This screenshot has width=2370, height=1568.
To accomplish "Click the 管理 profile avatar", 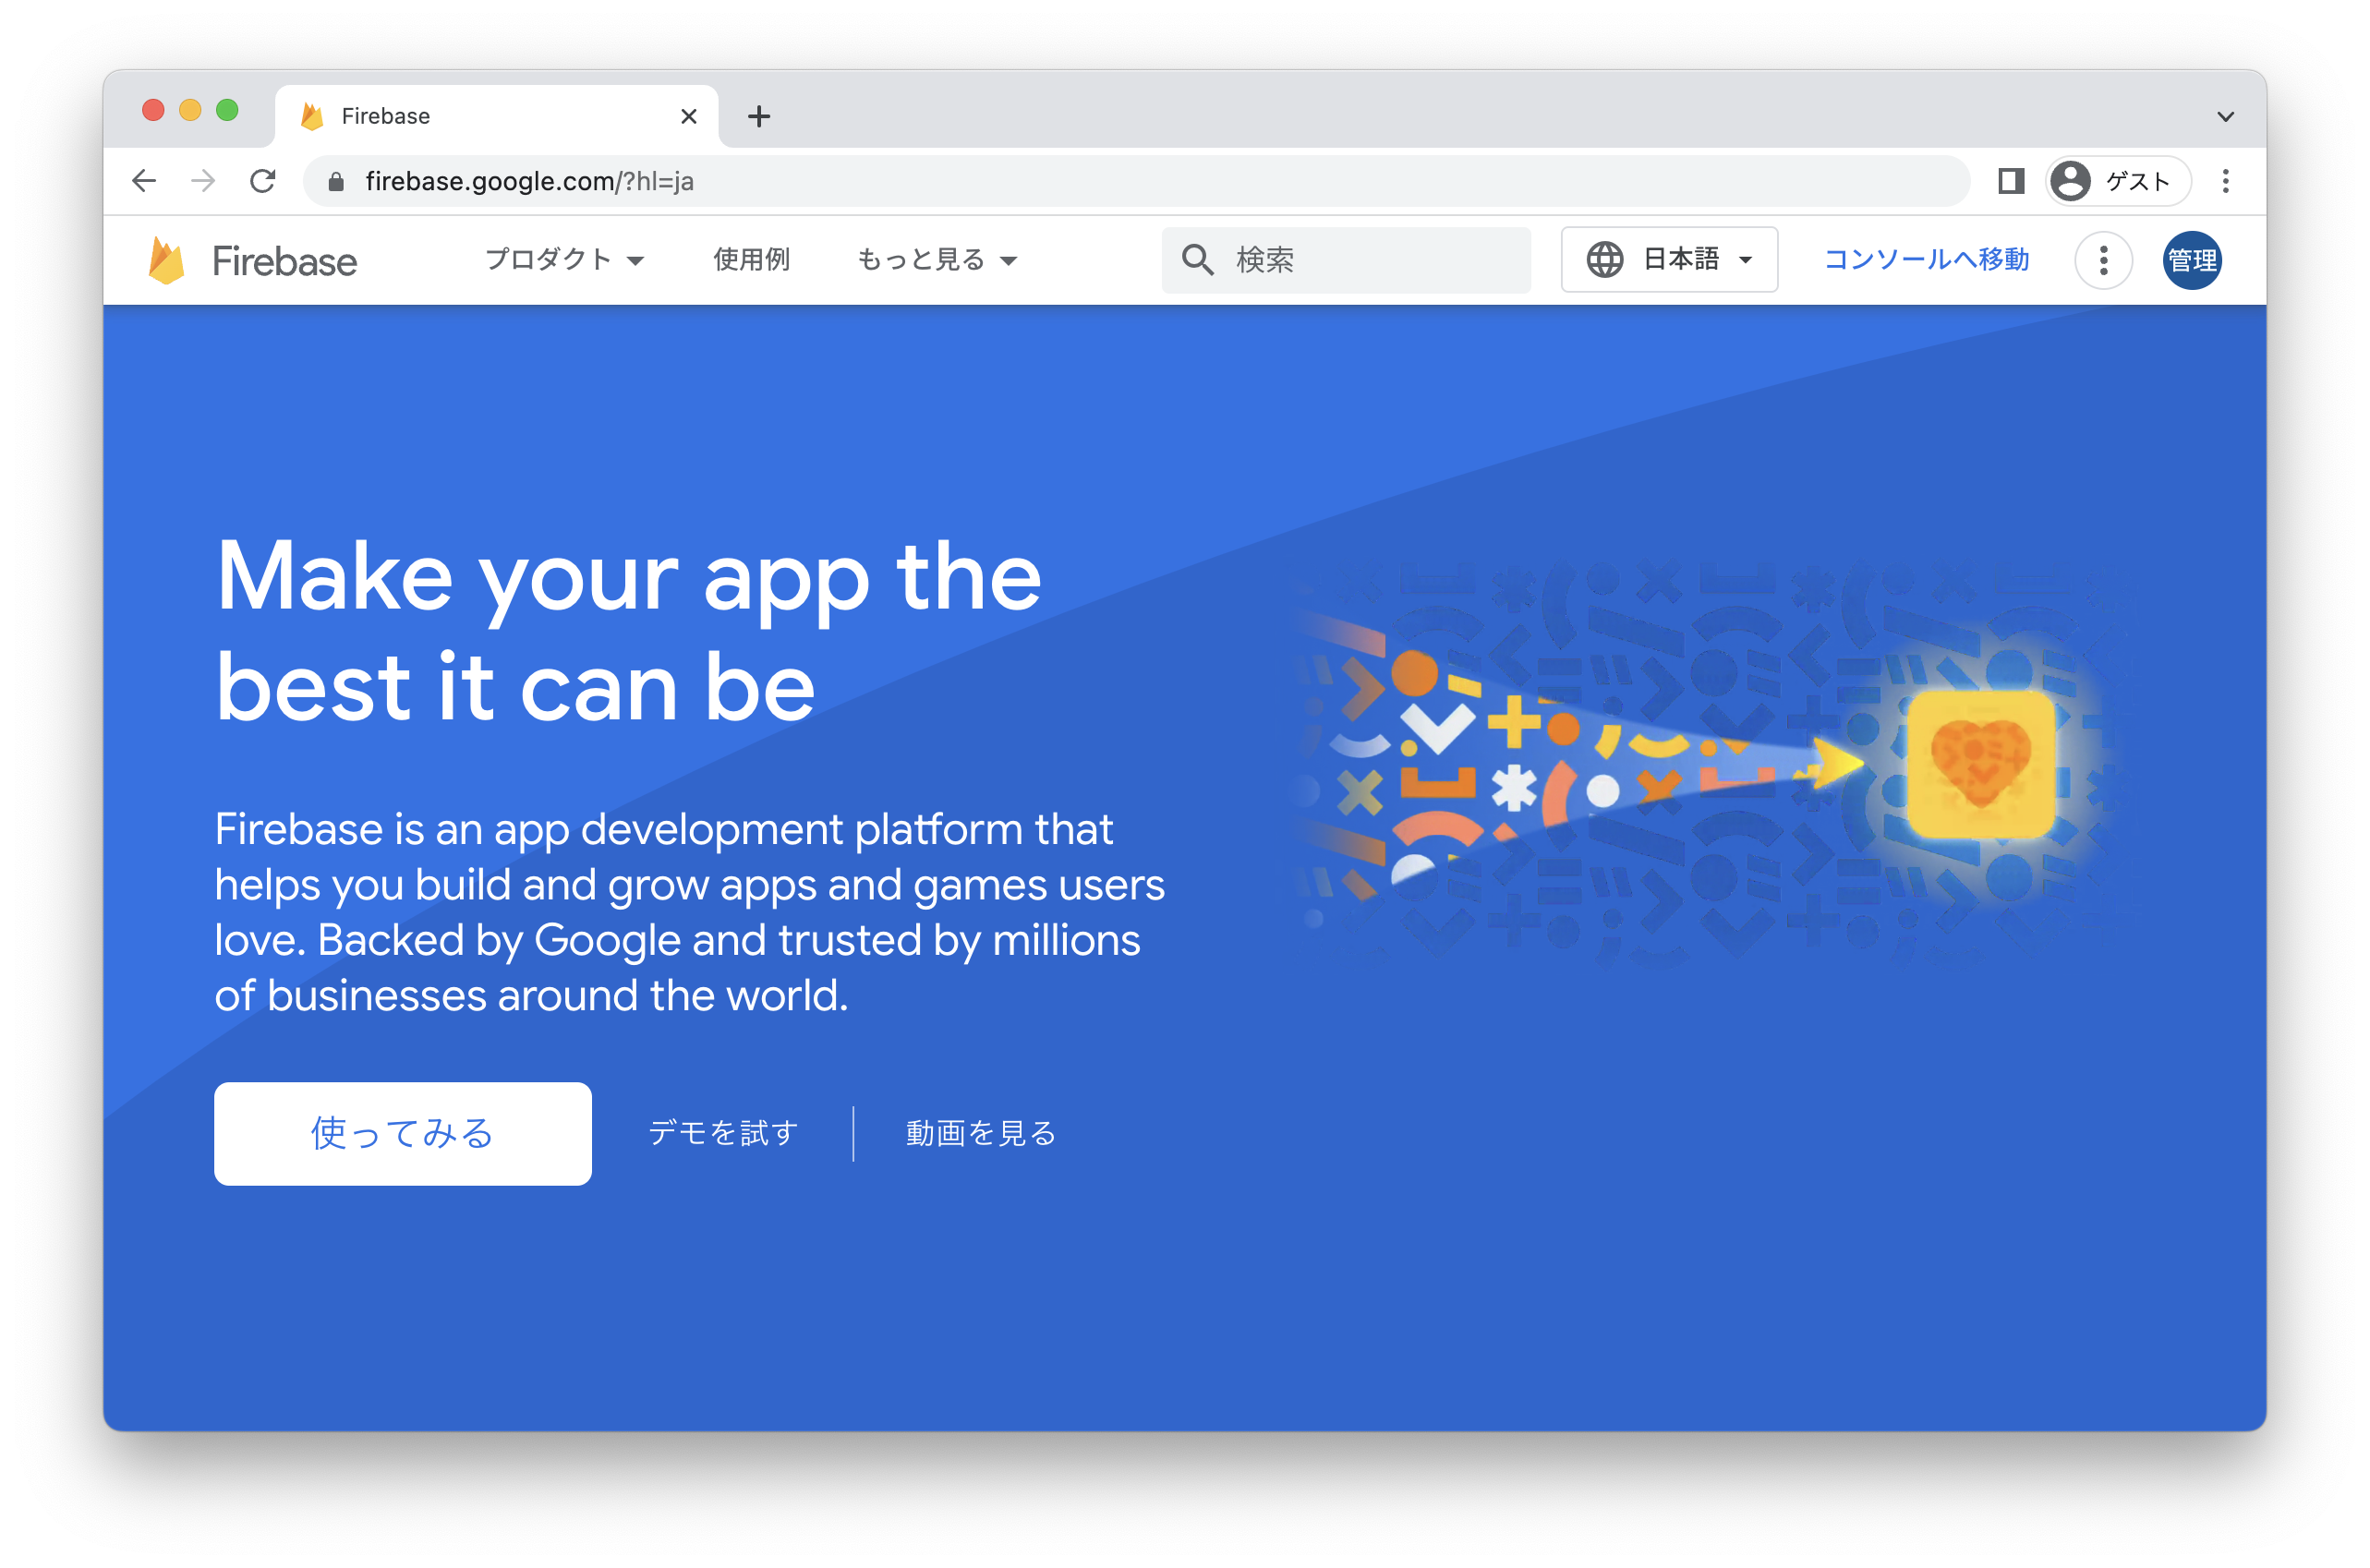I will 2191,261.
